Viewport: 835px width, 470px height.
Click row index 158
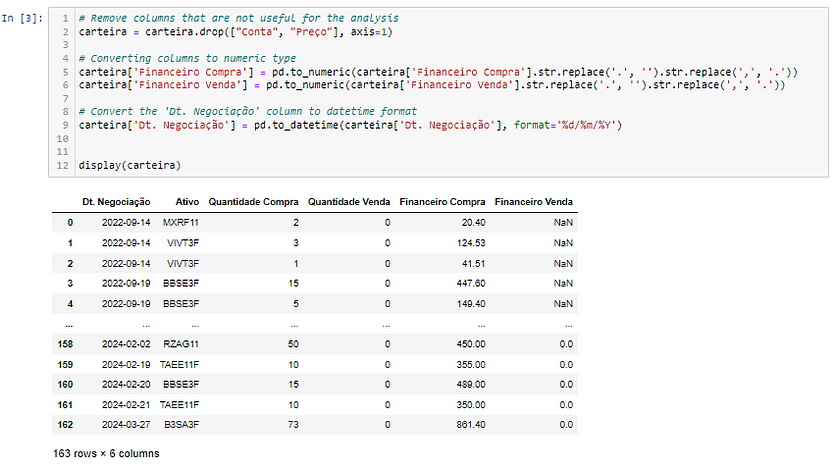point(65,344)
